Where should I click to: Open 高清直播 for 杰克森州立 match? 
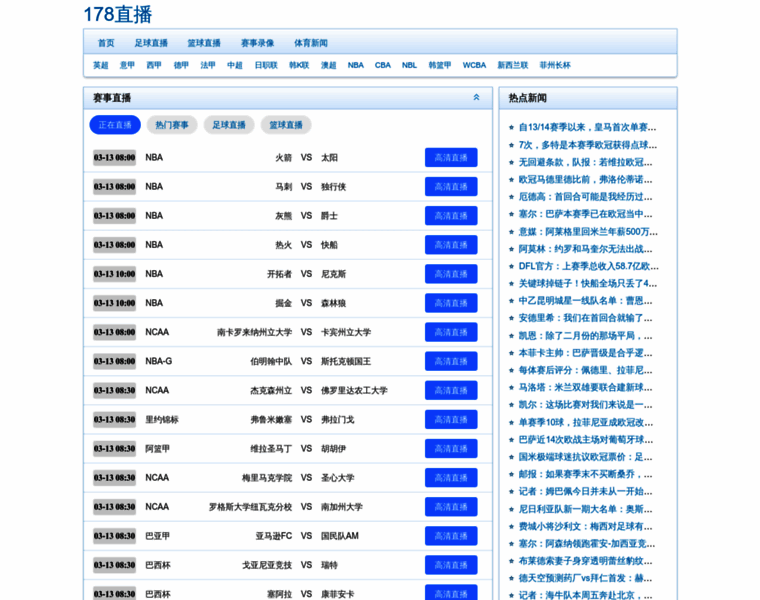451,390
